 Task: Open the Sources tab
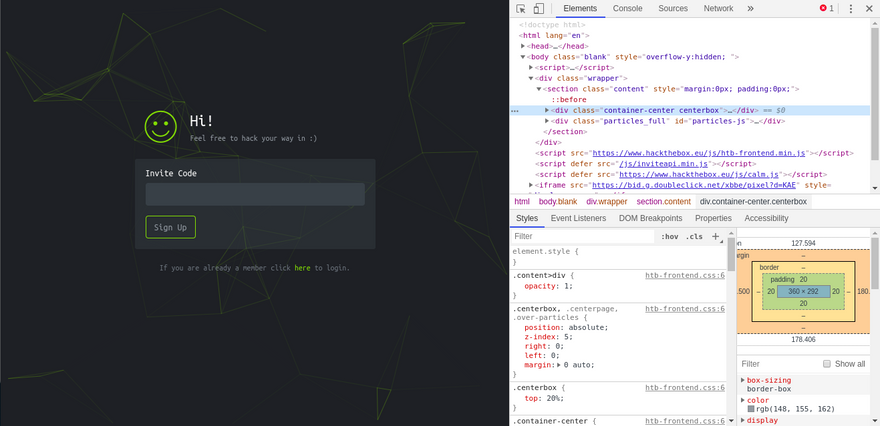[x=673, y=8]
